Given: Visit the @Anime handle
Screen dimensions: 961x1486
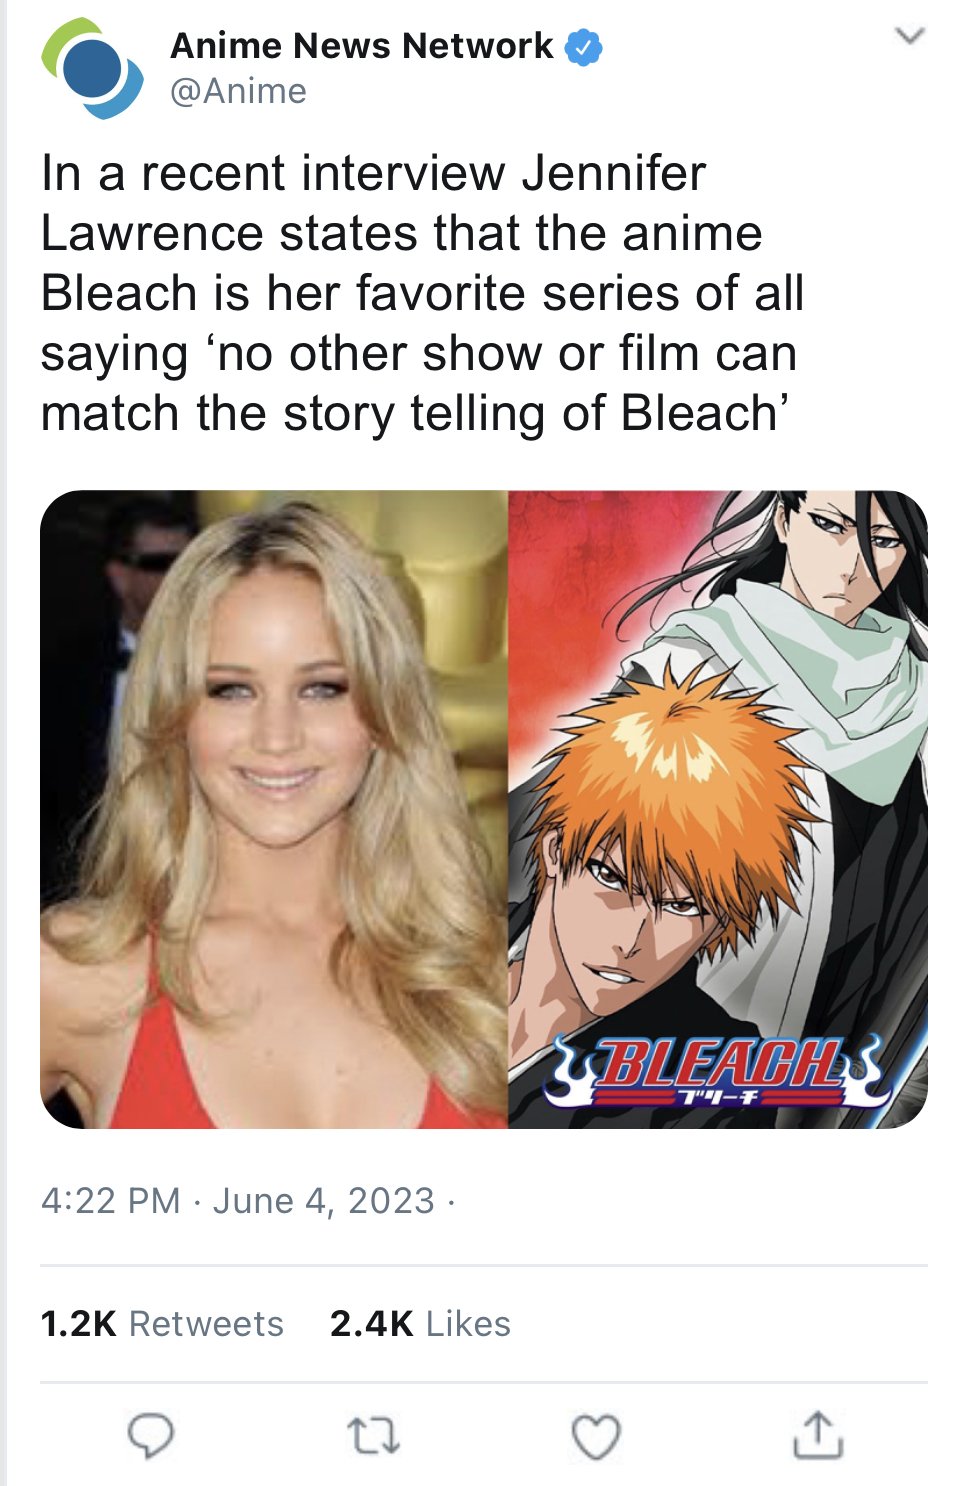Looking at the screenshot, I should click(x=239, y=91).
